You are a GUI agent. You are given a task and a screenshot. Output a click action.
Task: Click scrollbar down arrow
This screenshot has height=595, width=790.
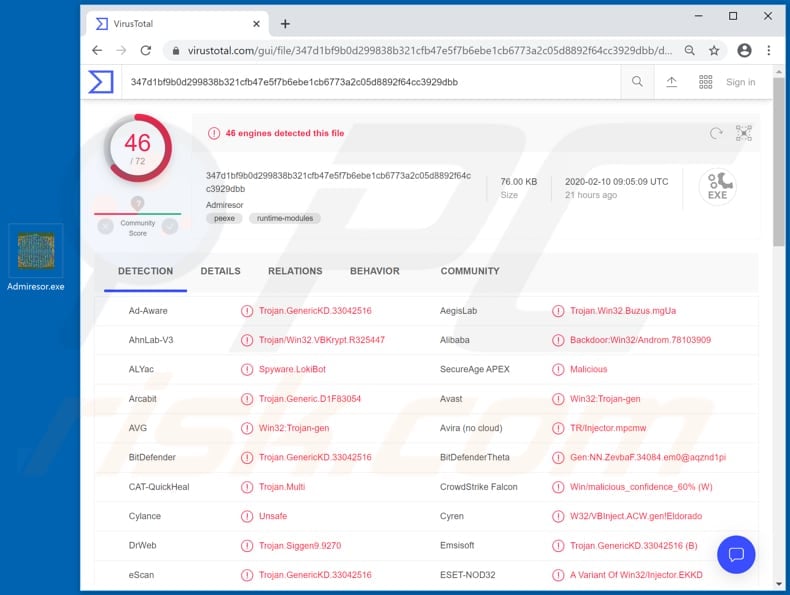(779, 584)
